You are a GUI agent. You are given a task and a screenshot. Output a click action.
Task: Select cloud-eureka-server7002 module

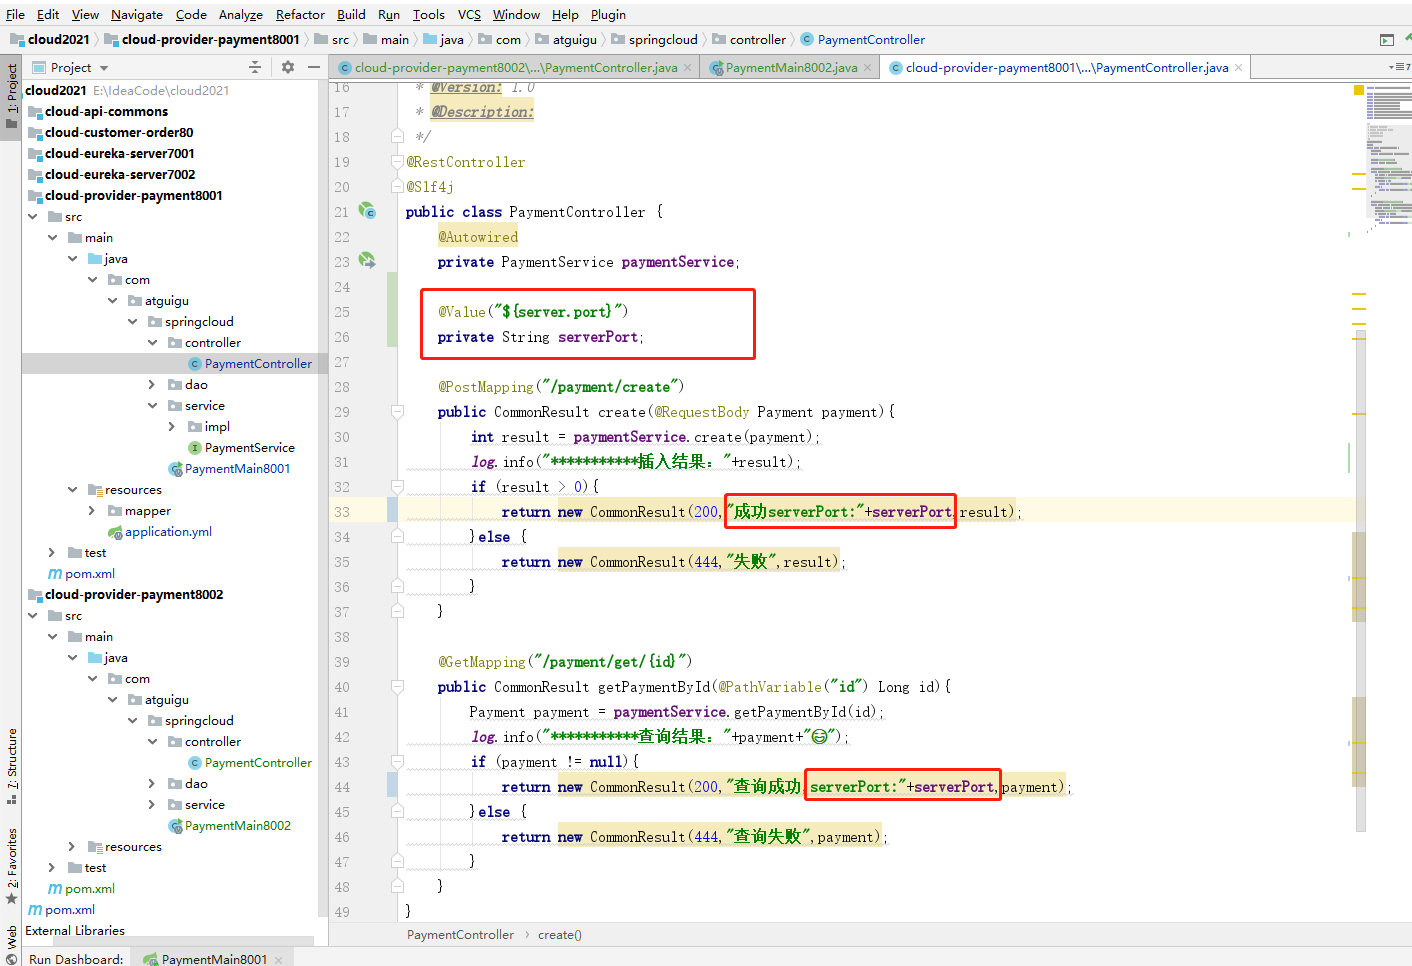120,174
